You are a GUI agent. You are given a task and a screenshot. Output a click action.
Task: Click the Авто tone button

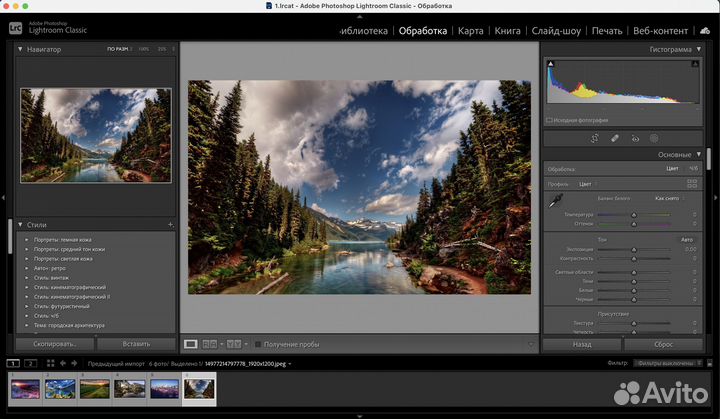(687, 239)
